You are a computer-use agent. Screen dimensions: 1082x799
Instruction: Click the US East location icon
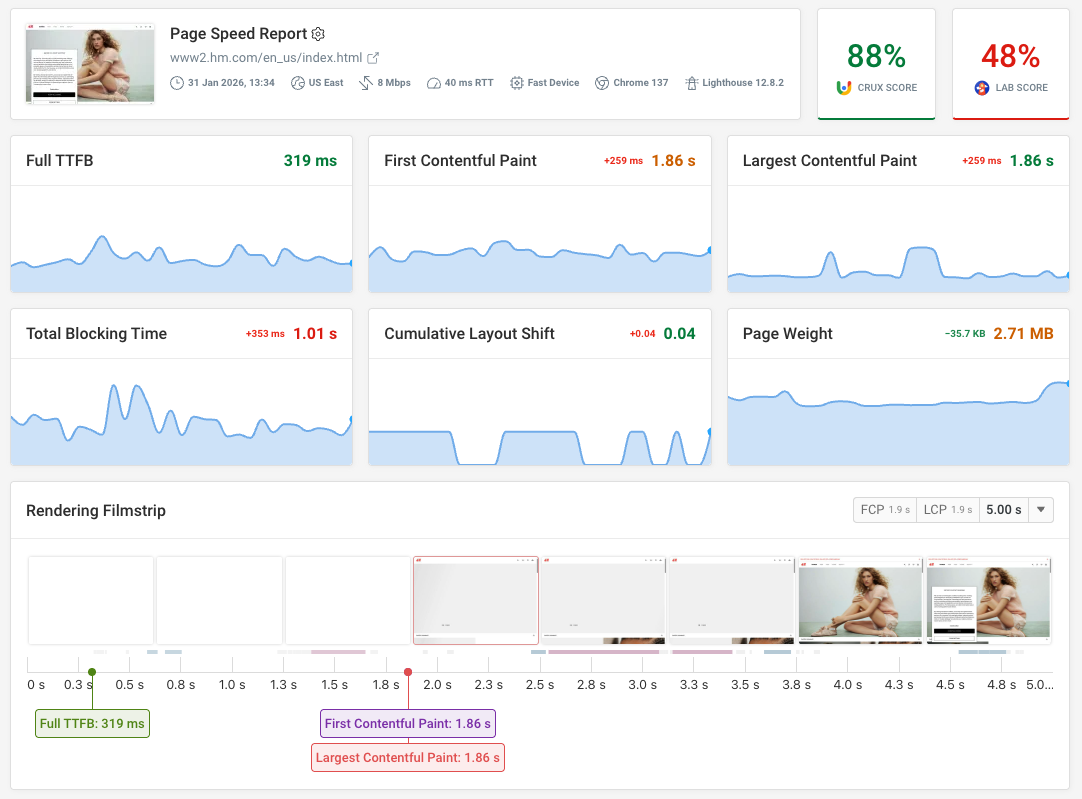click(x=296, y=82)
